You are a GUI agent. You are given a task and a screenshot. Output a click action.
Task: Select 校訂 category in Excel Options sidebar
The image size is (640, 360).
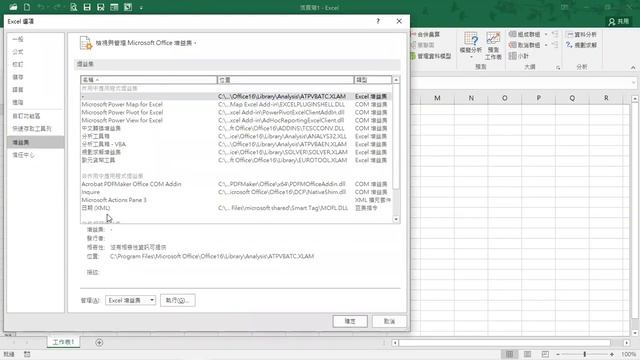pos(36,64)
